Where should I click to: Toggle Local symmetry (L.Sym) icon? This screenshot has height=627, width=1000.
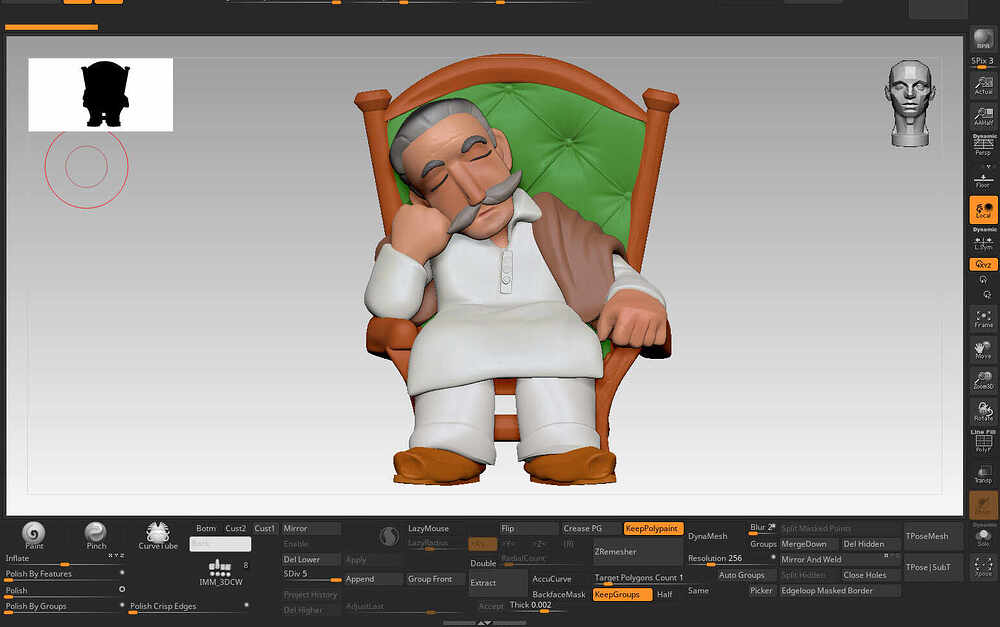983,242
